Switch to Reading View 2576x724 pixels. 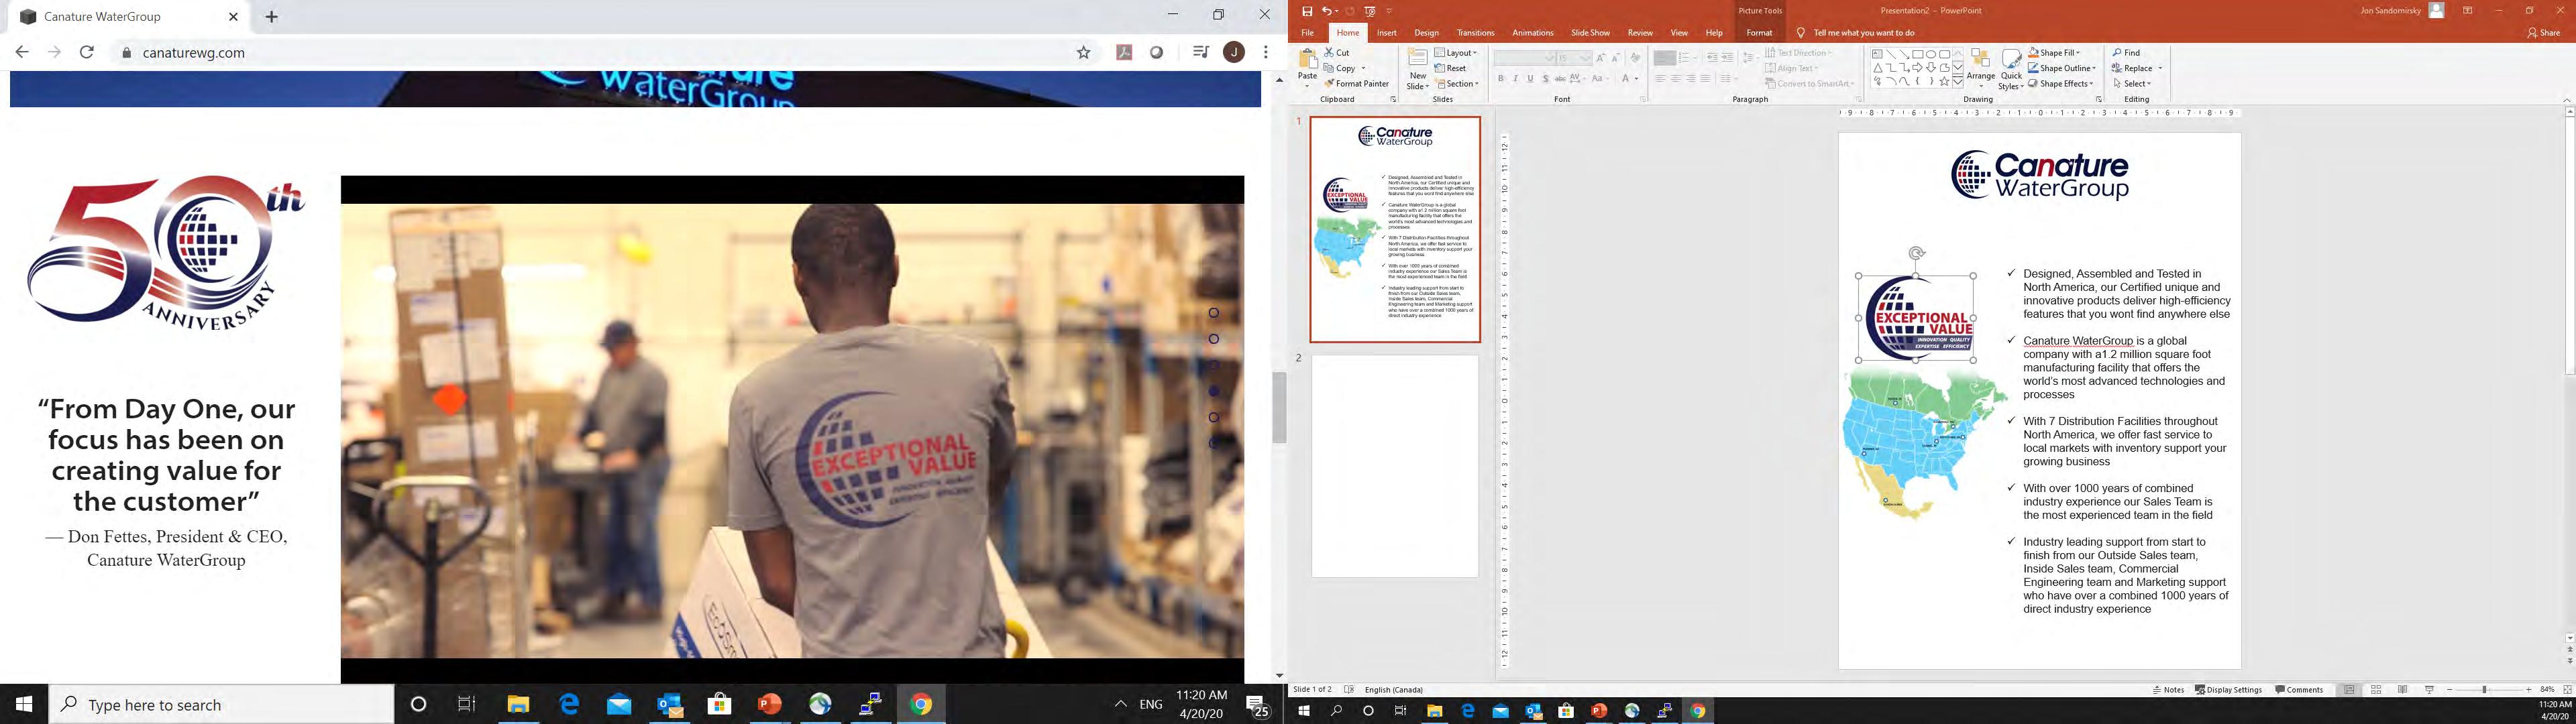(x=2402, y=690)
